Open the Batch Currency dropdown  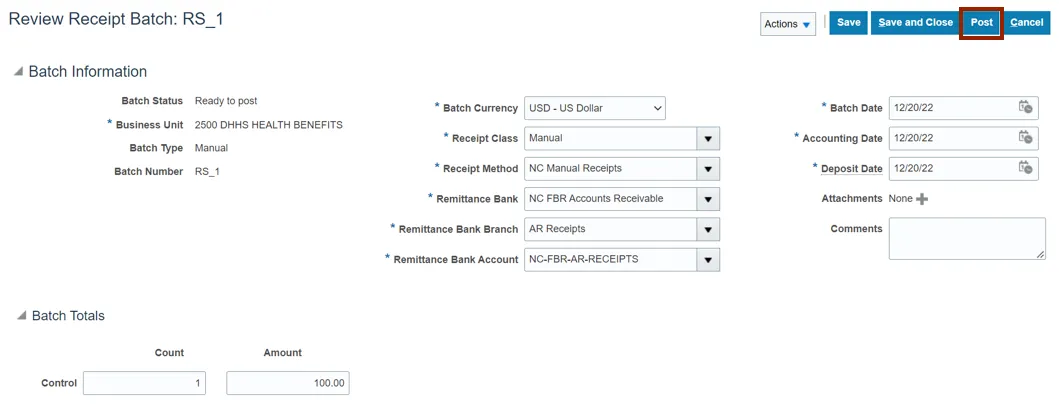(x=594, y=108)
